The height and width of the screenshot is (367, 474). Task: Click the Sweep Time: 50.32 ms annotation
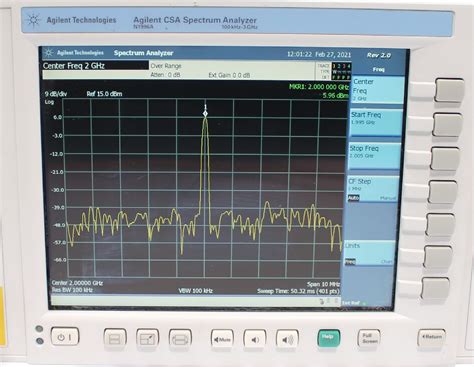(299, 291)
